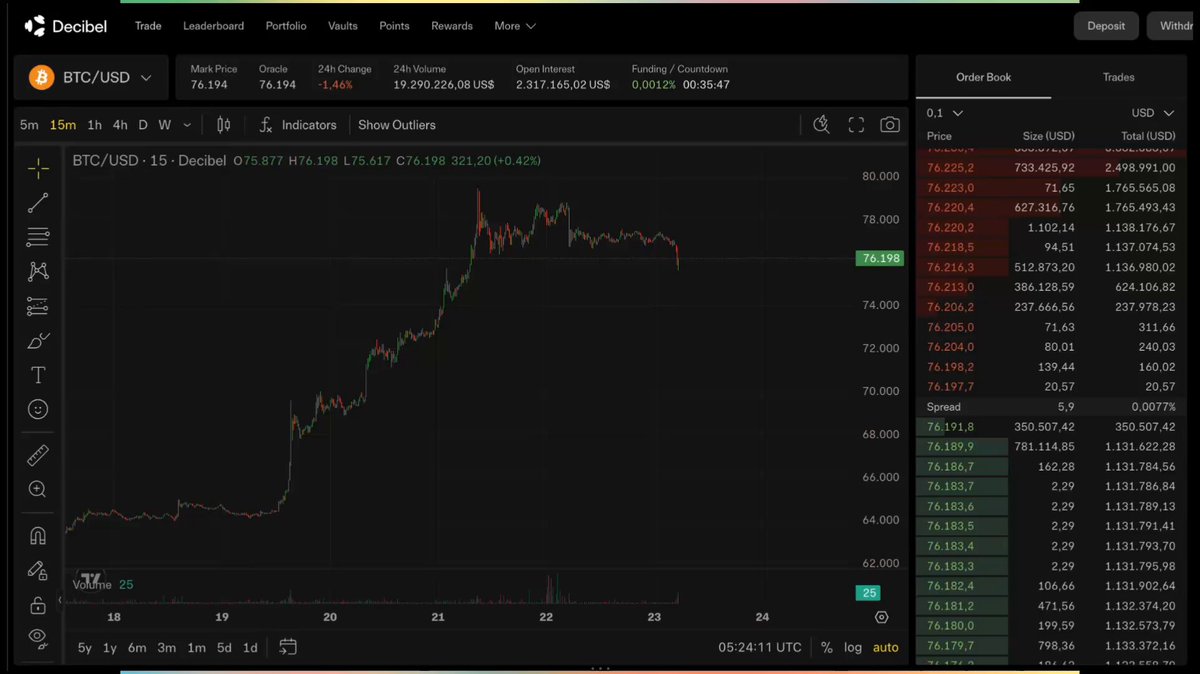
Task: Toggle percent scale on price axis
Action: (826, 647)
